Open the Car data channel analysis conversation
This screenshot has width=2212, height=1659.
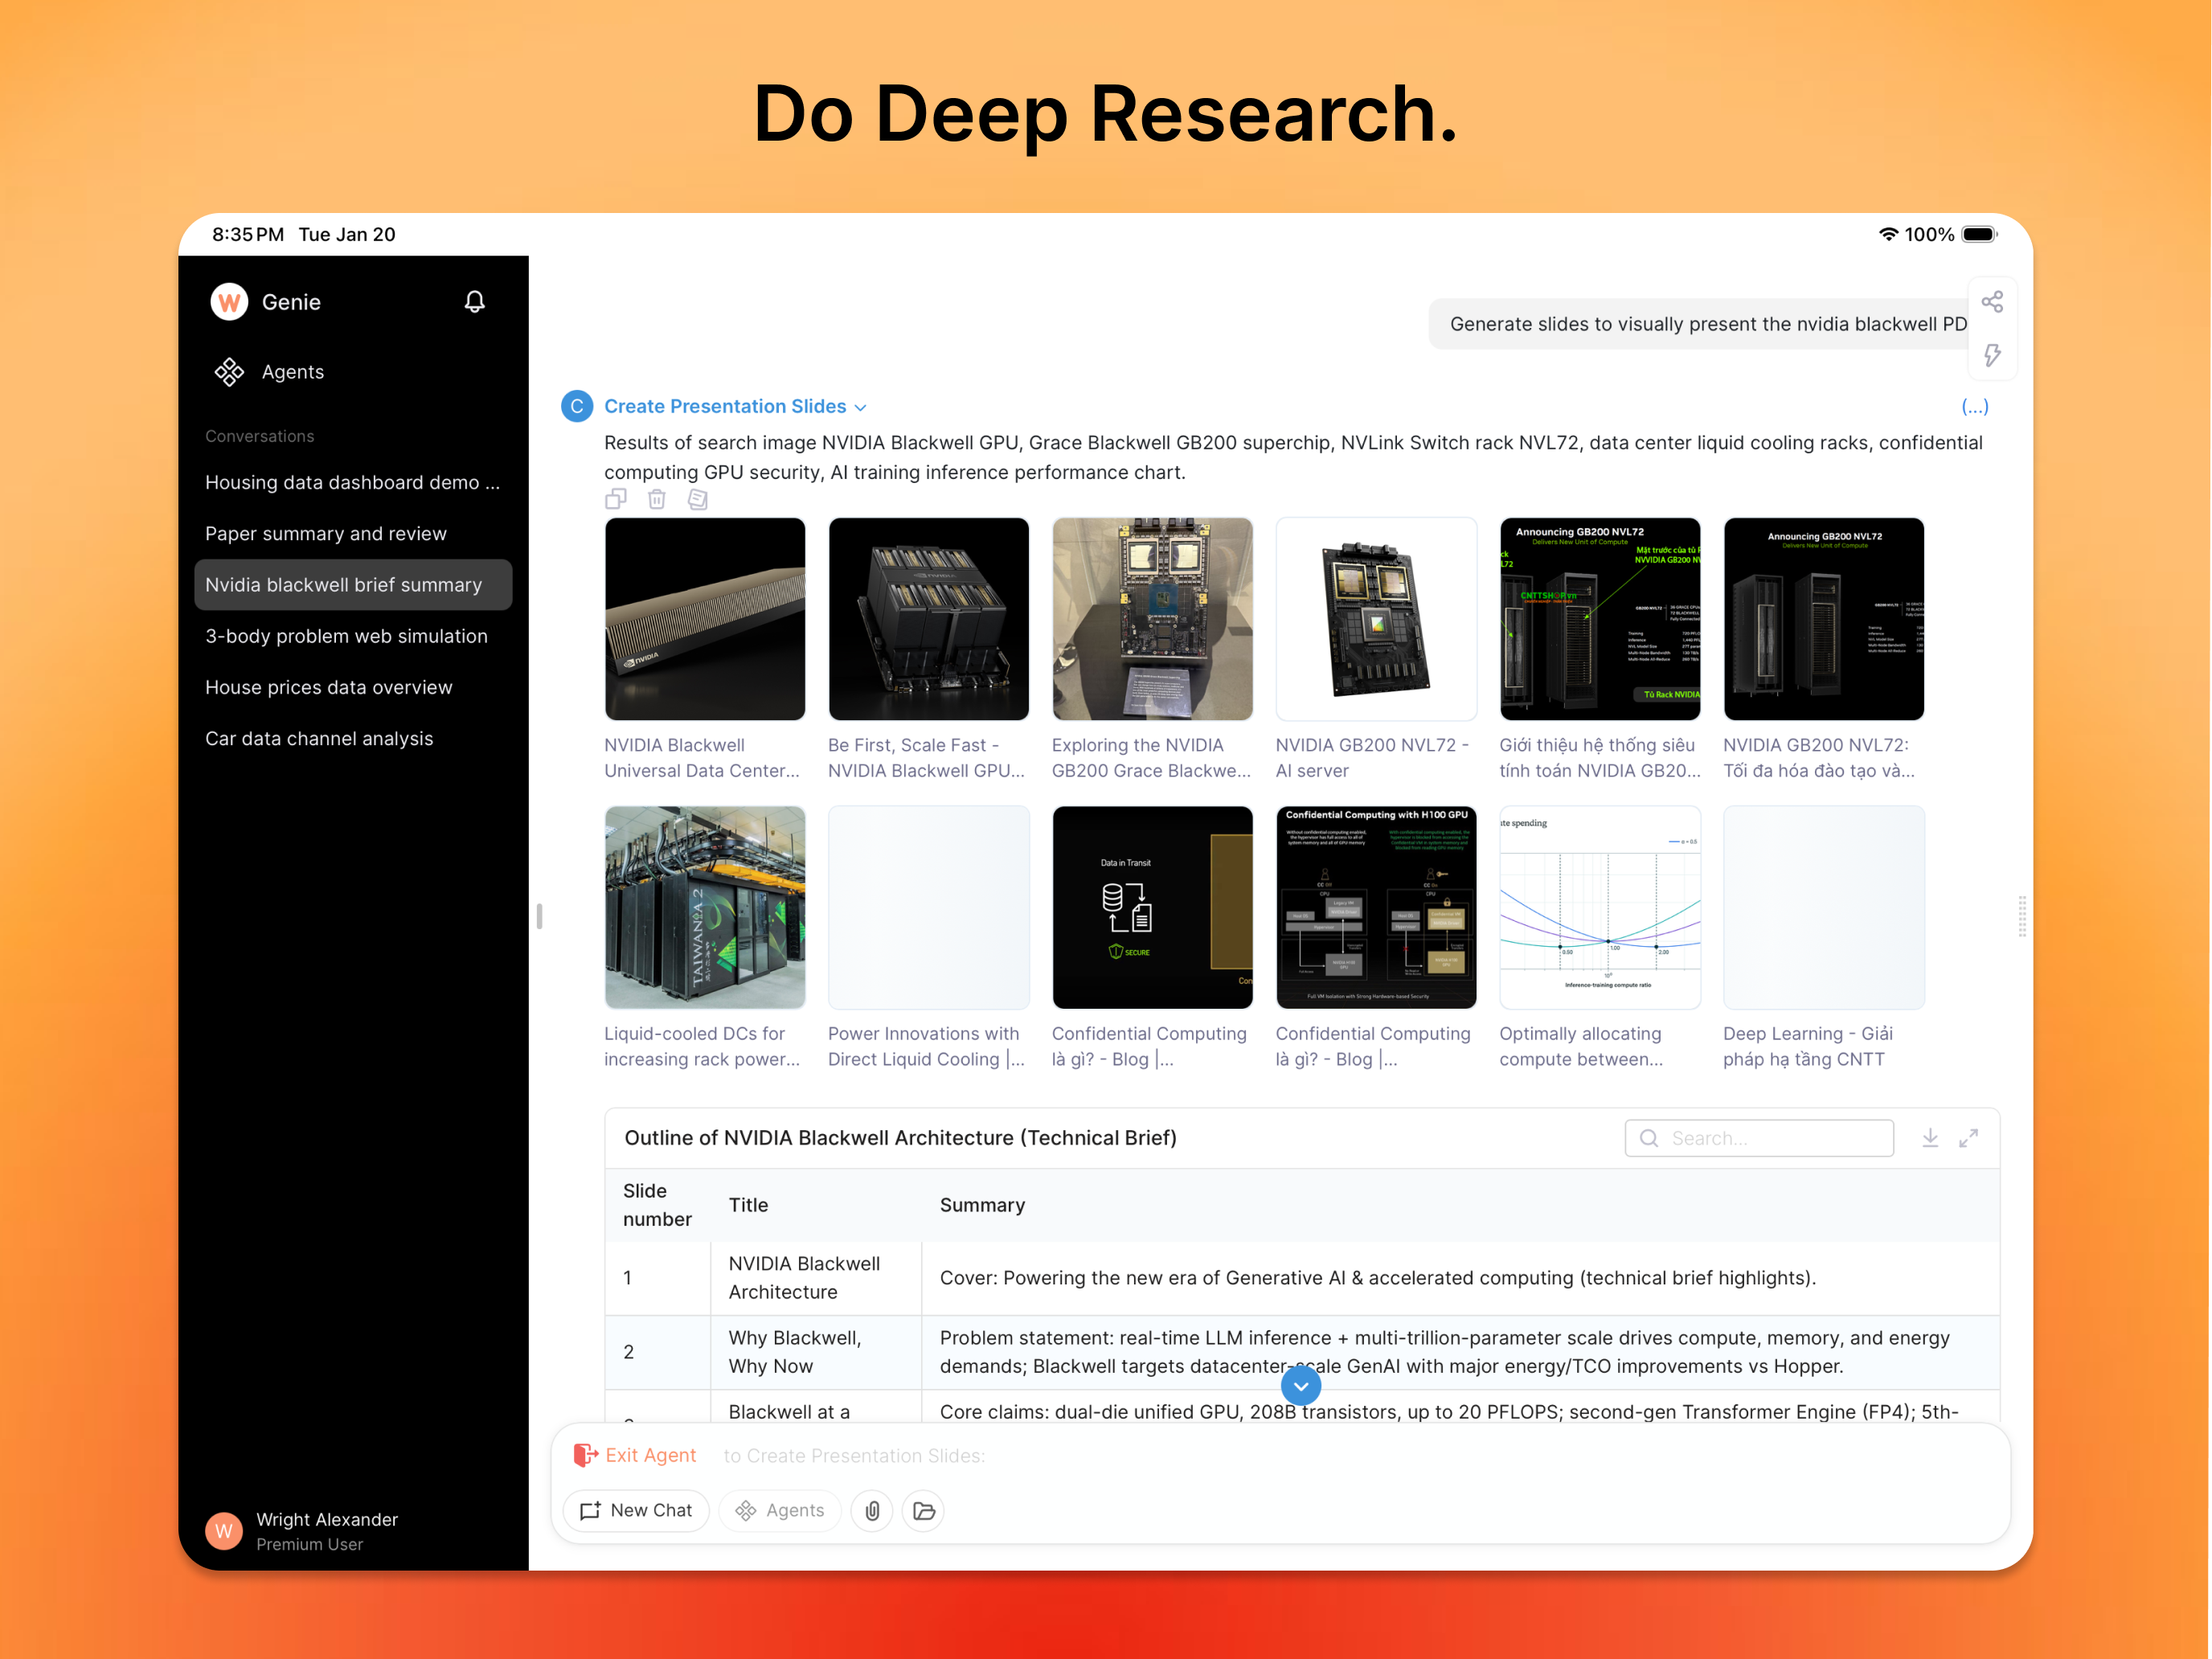coord(353,738)
